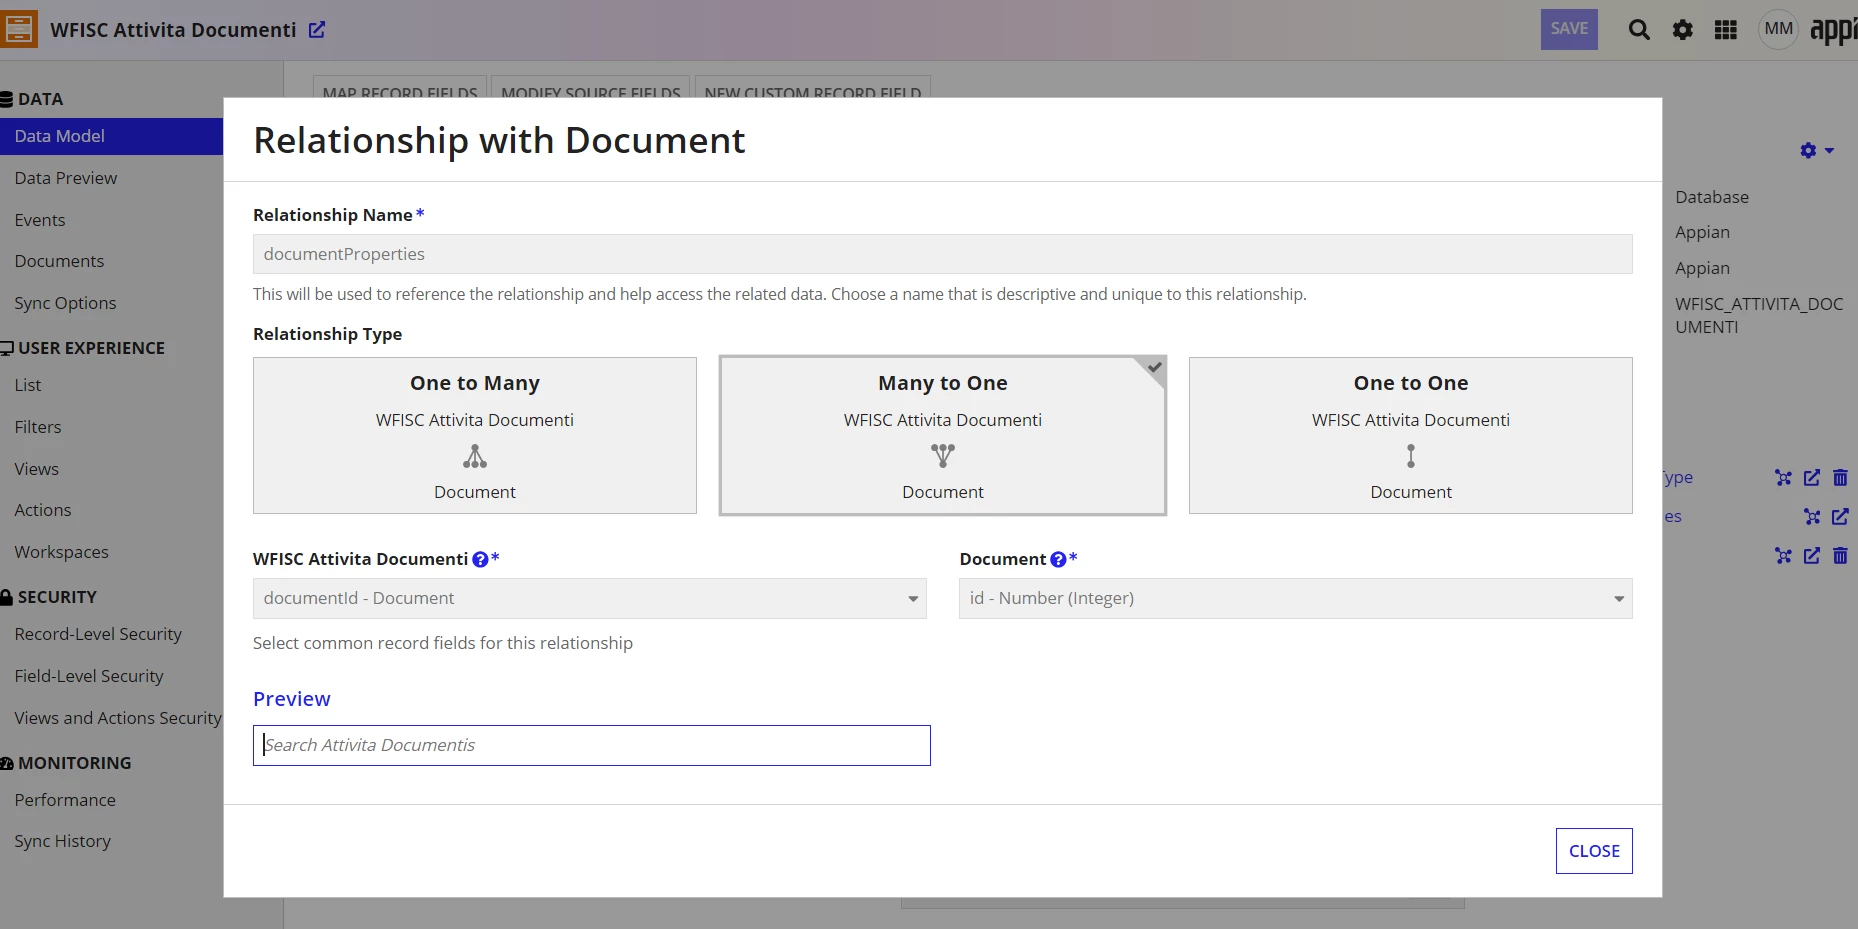This screenshot has width=1858, height=929.
Task: Click 'Select common record fields for this relationship' text
Action: [443, 643]
